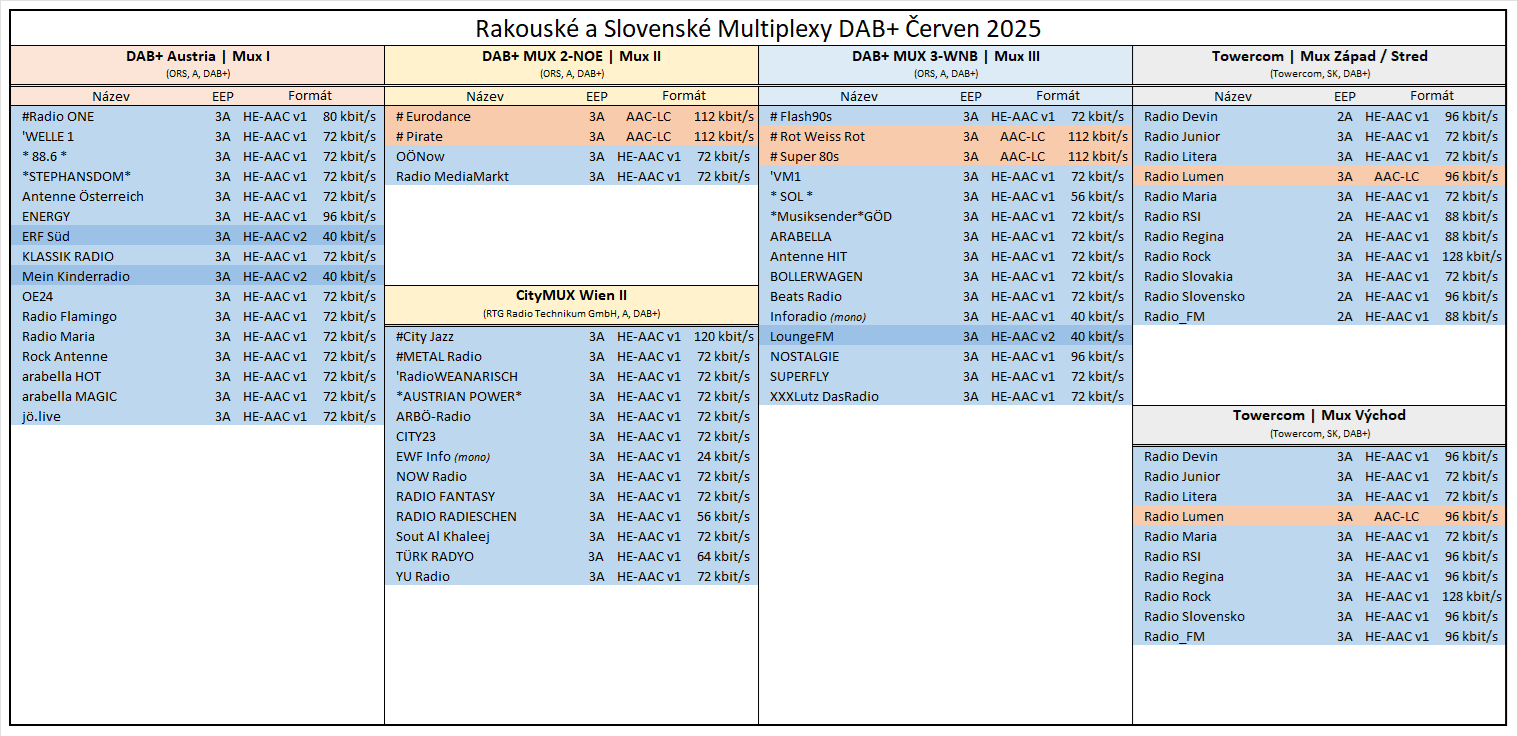
Task: Click the '* 88.6 *' station cell
Action: pyautogui.click(x=44, y=156)
